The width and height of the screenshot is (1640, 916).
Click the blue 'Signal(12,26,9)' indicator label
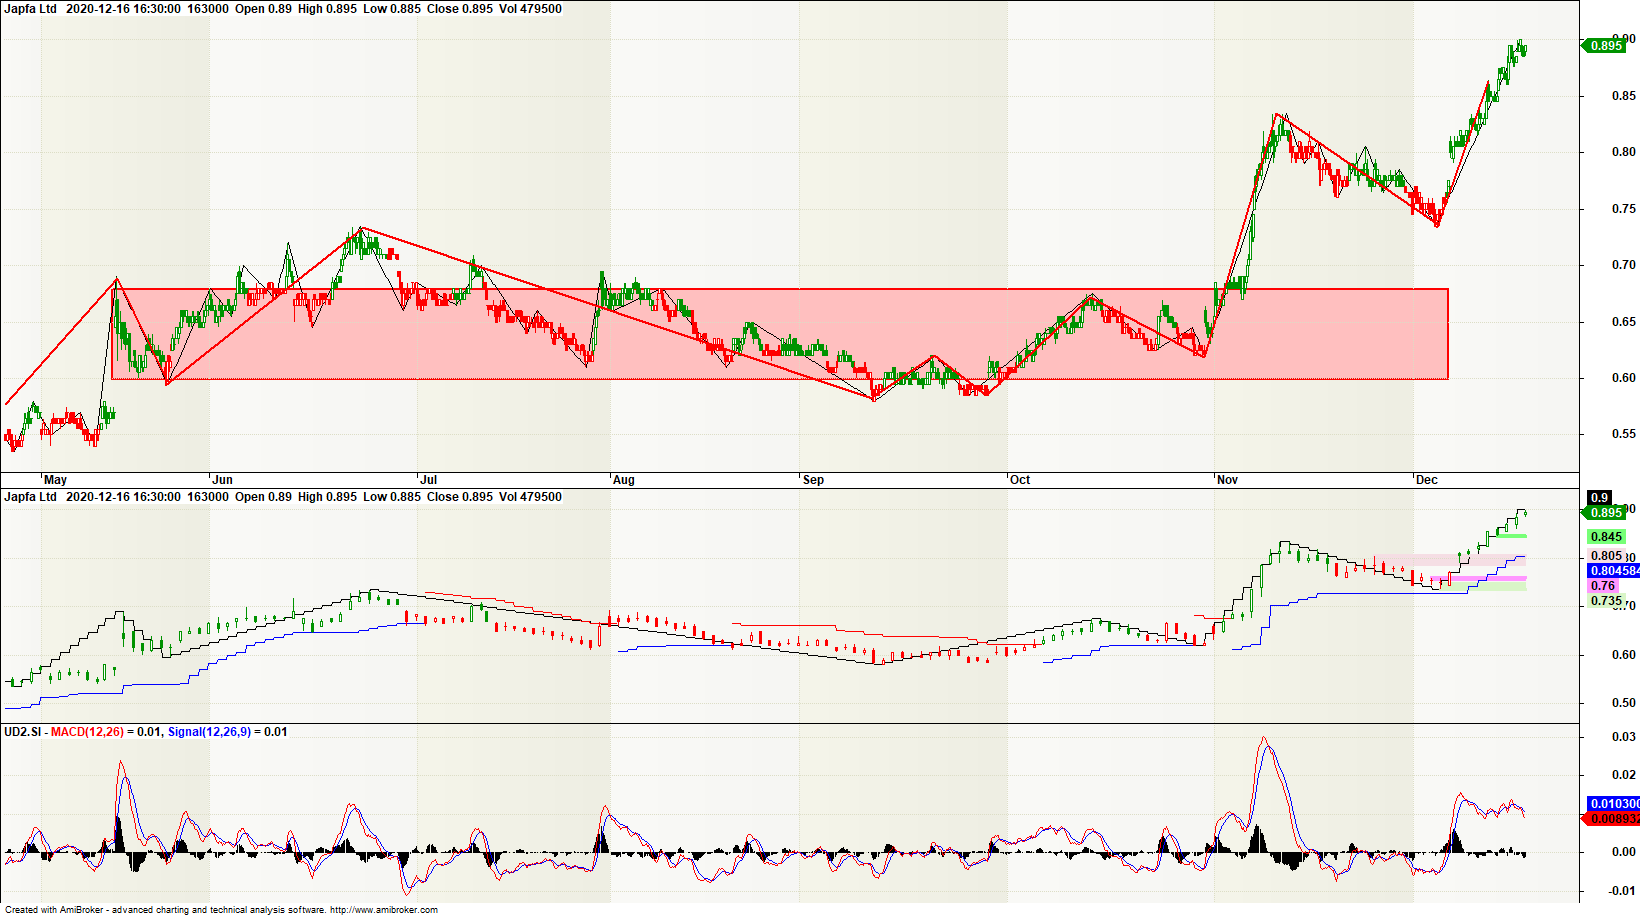pyautogui.click(x=209, y=732)
